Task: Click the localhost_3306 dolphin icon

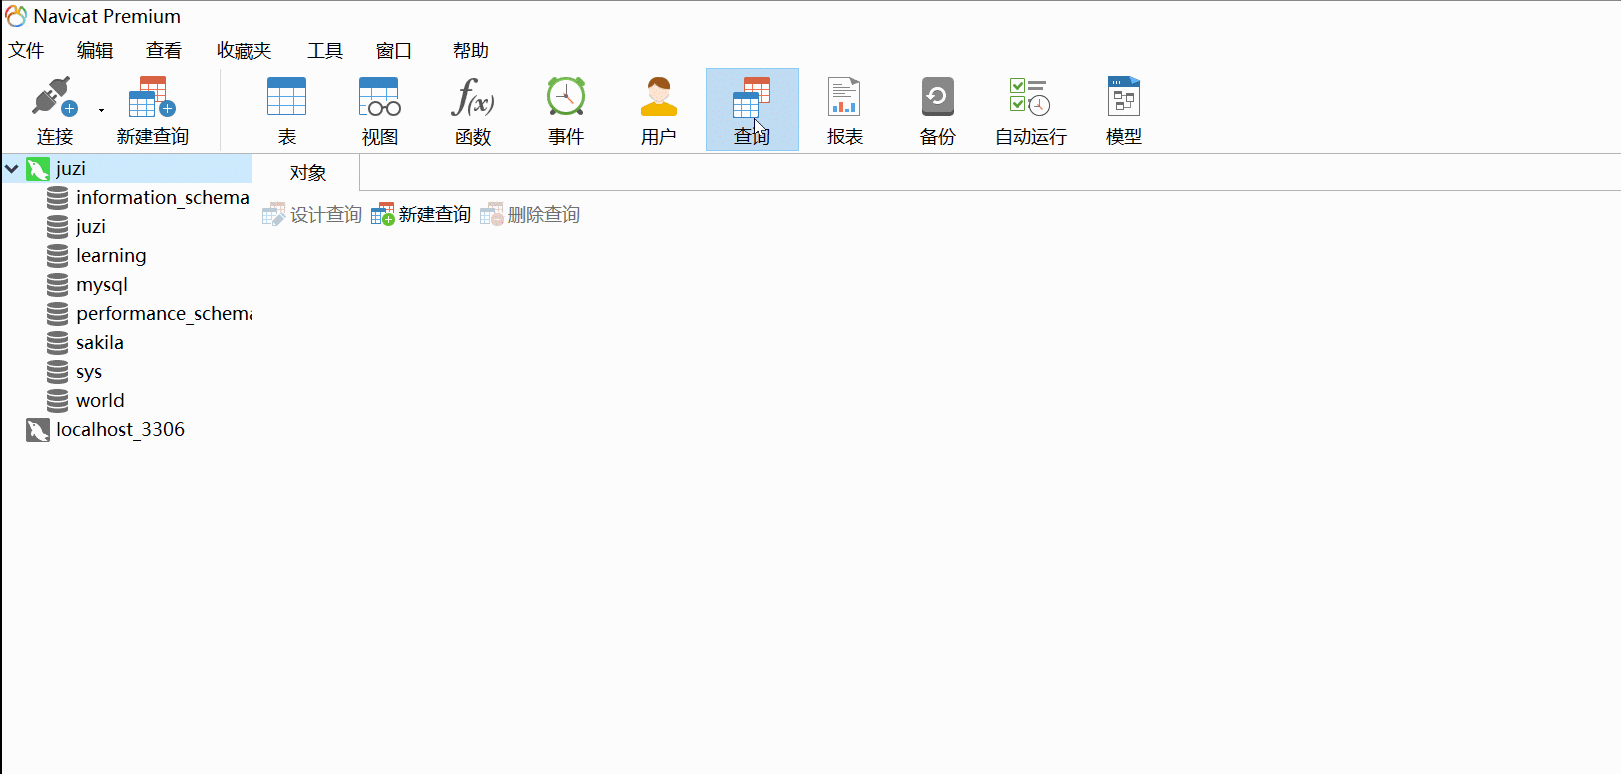Action: click(38, 430)
